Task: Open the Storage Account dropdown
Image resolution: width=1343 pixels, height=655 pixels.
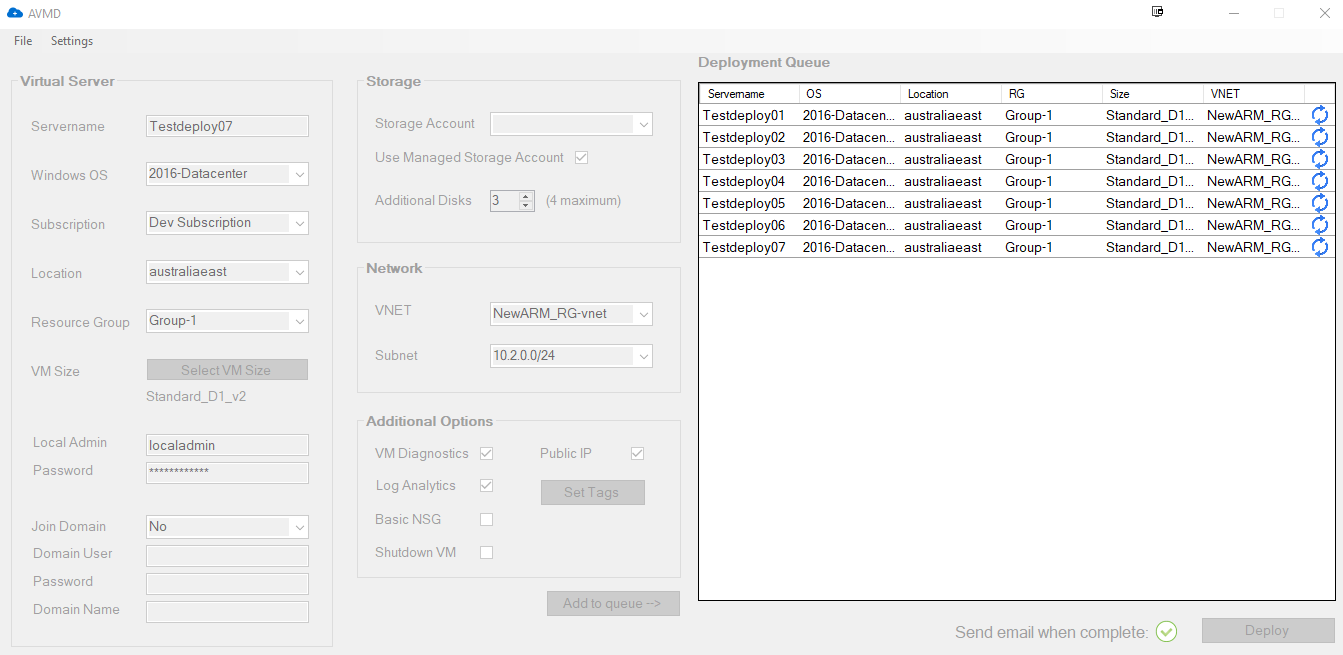Action: pos(571,124)
